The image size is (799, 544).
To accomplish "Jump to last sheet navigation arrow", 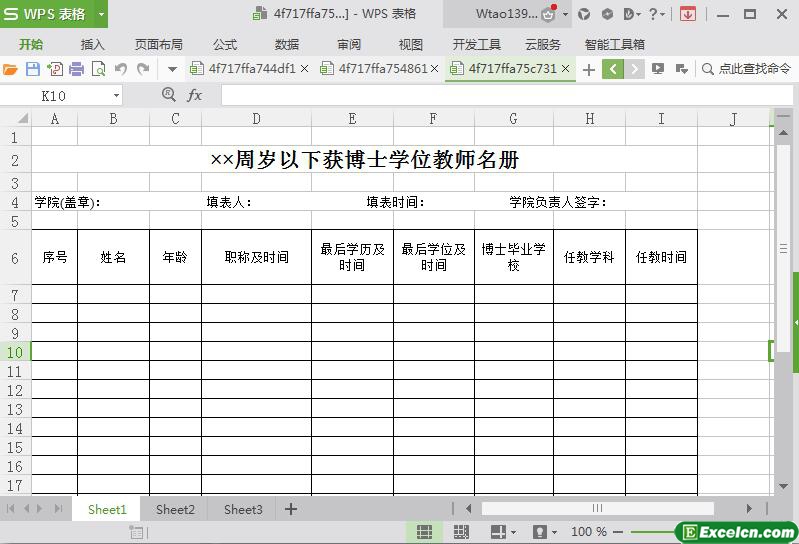I will click(x=59, y=508).
